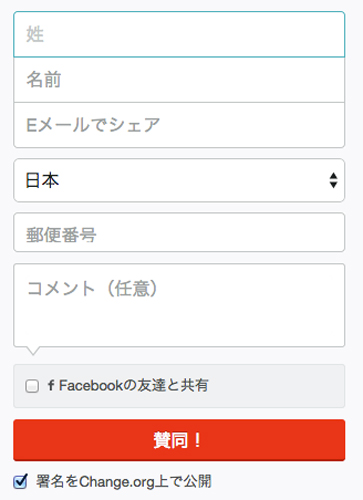Click the 日本 selected value text
This screenshot has width=363, height=500.
click(x=42, y=180)
